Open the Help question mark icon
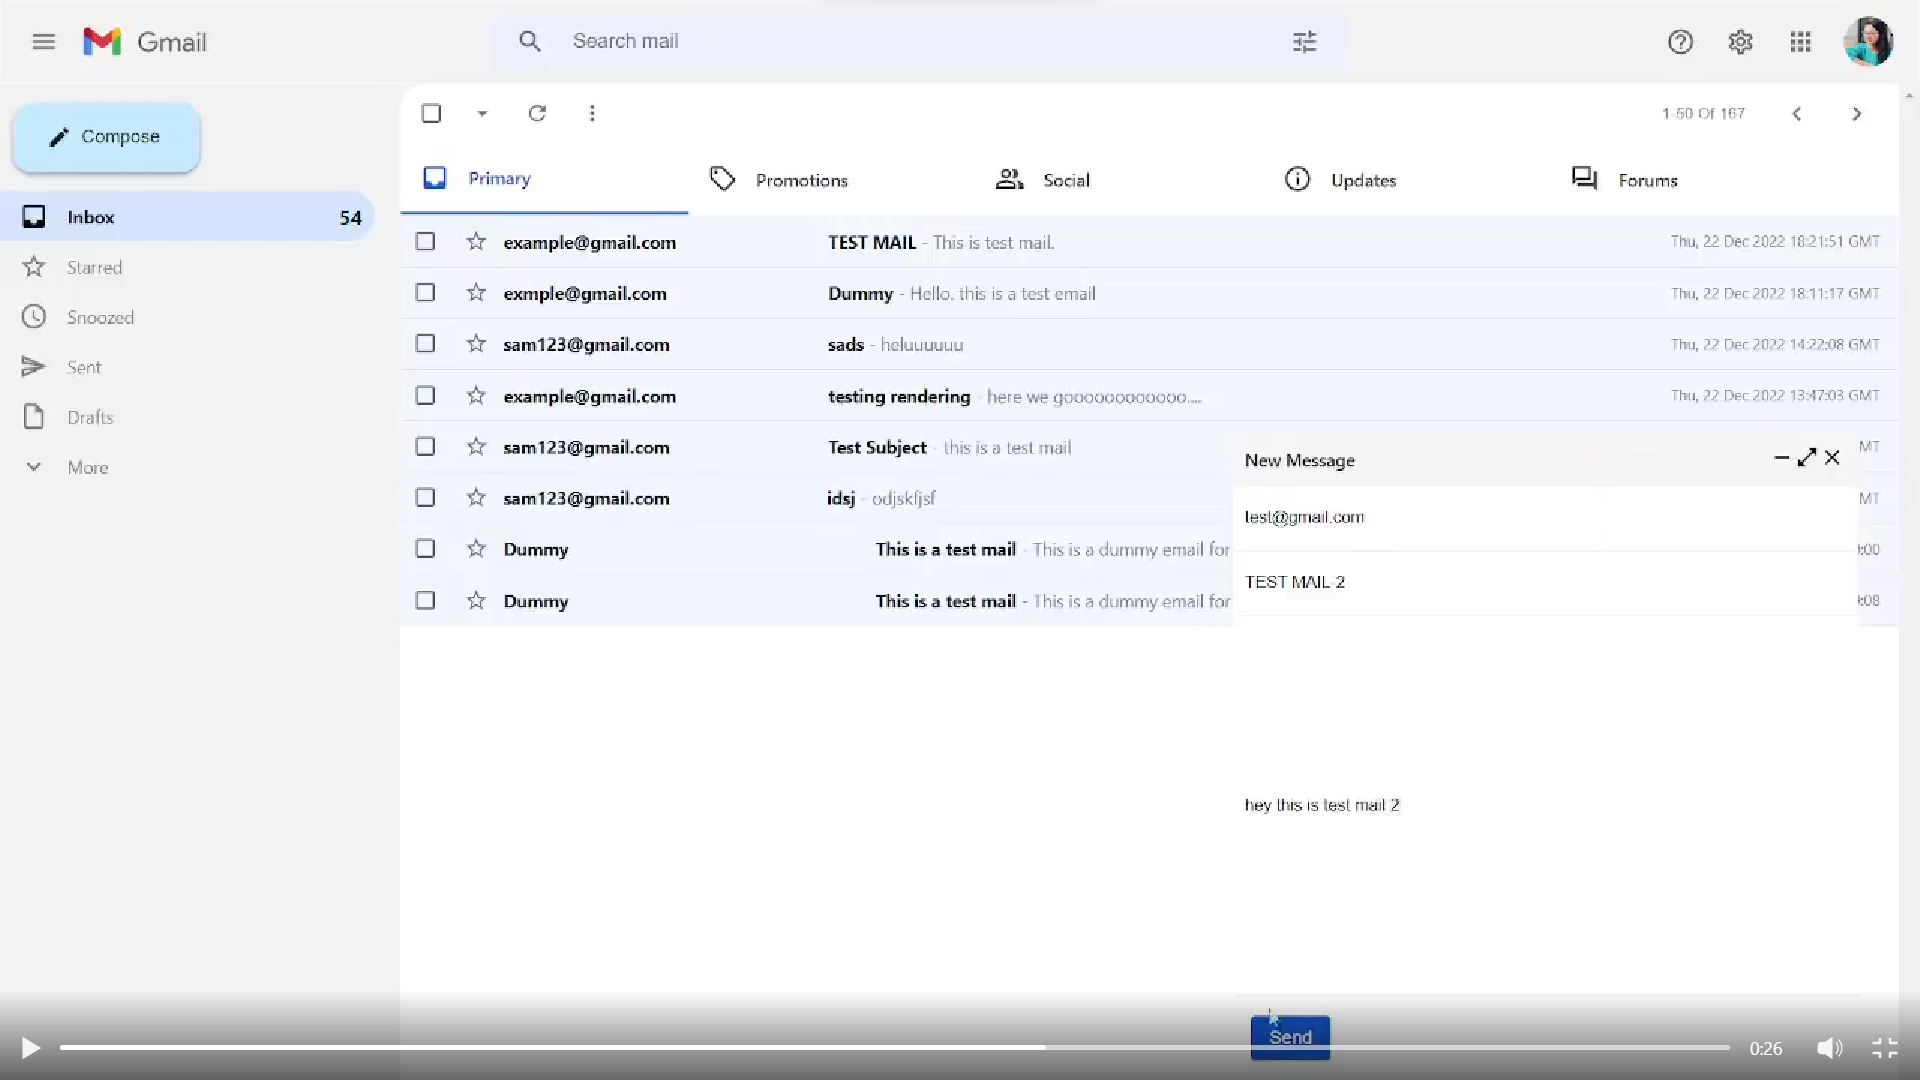The width and height of the screenshot is (1920, 1080). [1680, 42]
